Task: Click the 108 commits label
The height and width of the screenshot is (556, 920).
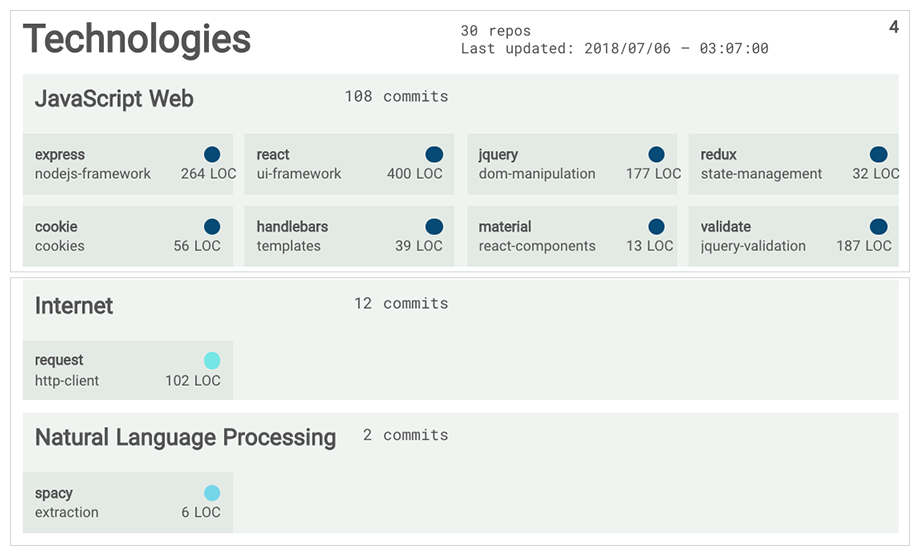Action: 396,97
